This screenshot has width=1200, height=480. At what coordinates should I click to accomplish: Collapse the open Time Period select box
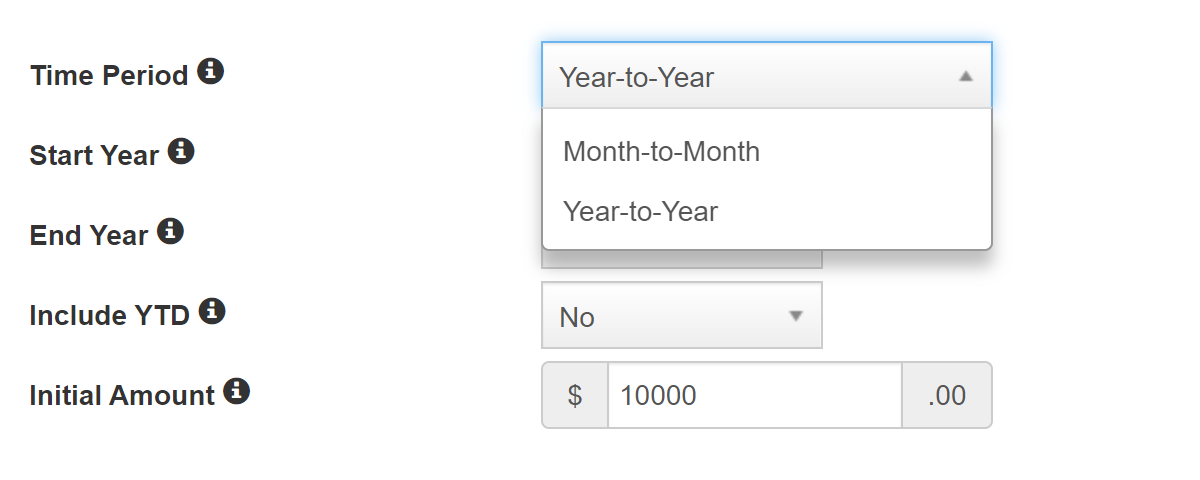click(x=767, y=75)
